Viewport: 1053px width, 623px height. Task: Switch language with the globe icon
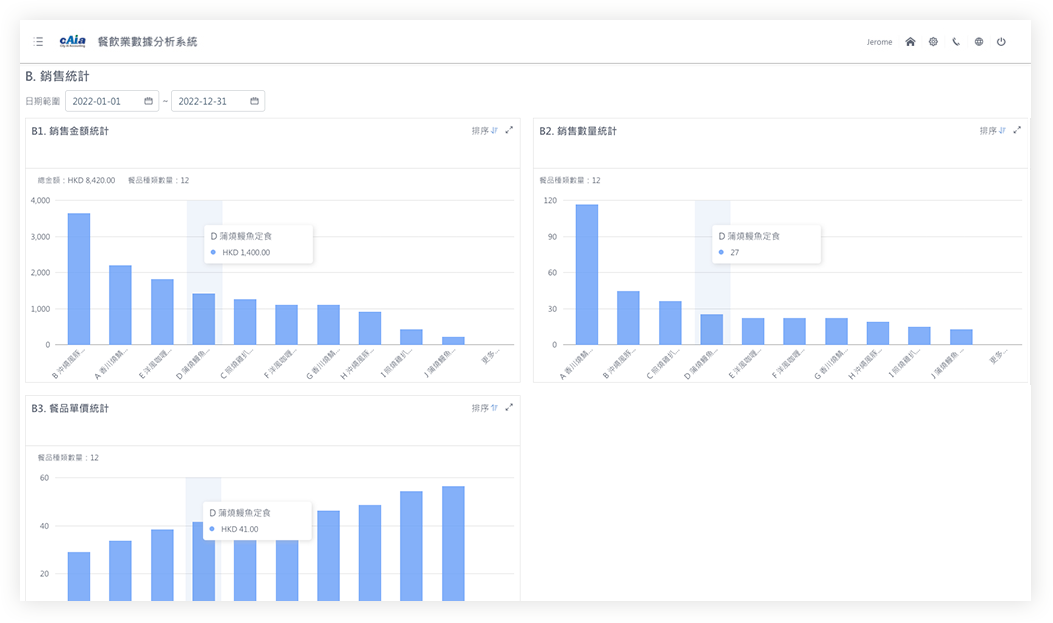click(978, 42)
